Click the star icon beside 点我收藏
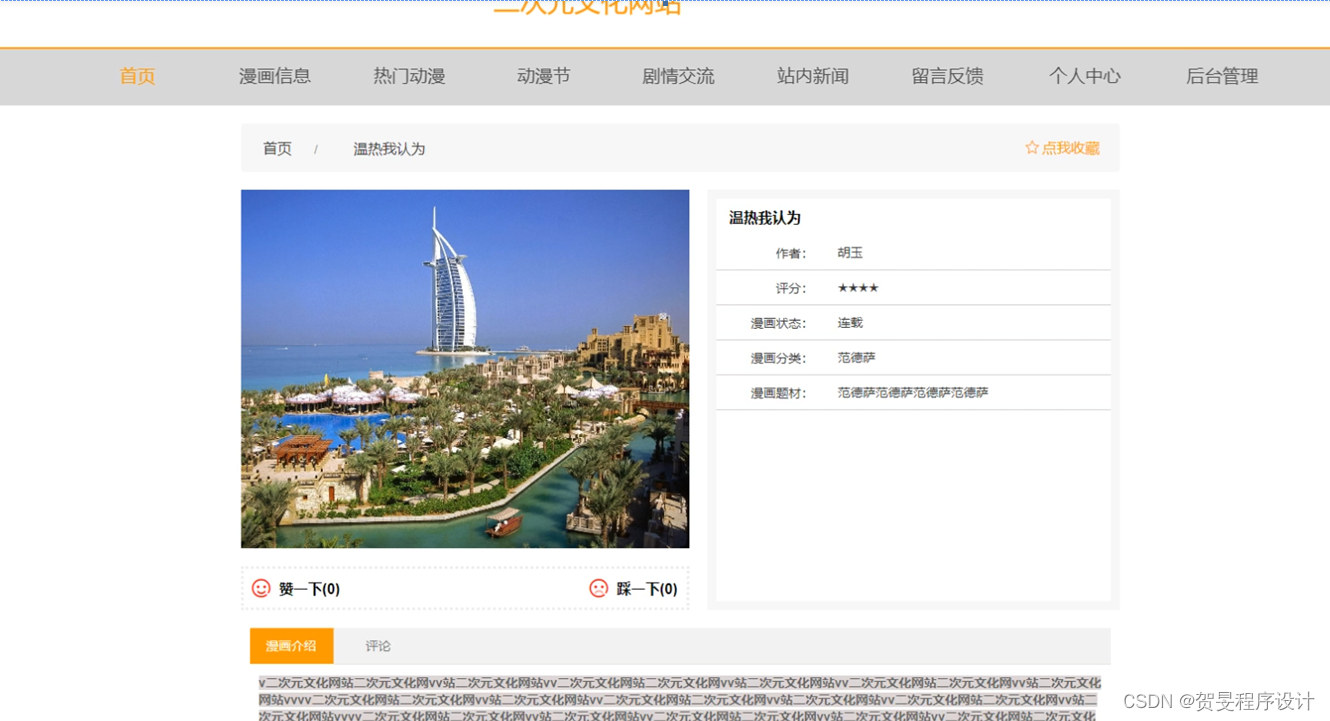Screen dimensions: 1330x721 1032,148
